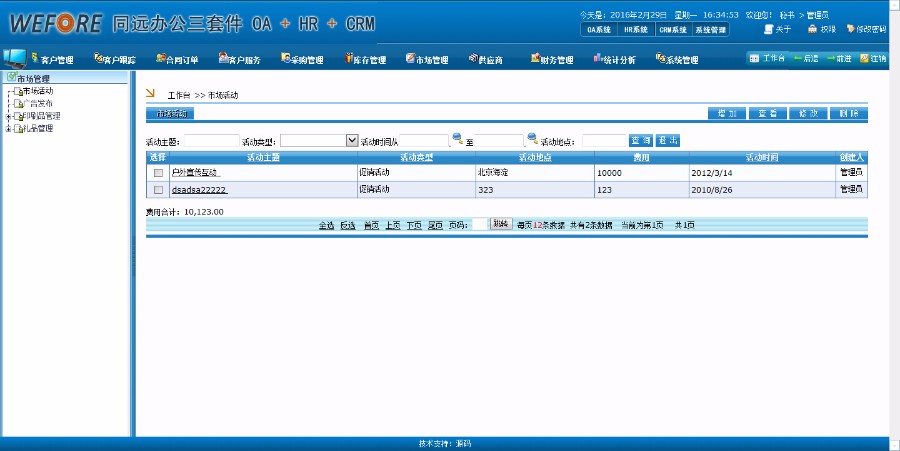Open the 修改密码 link

pyautogui.click(x=867, y=29)
